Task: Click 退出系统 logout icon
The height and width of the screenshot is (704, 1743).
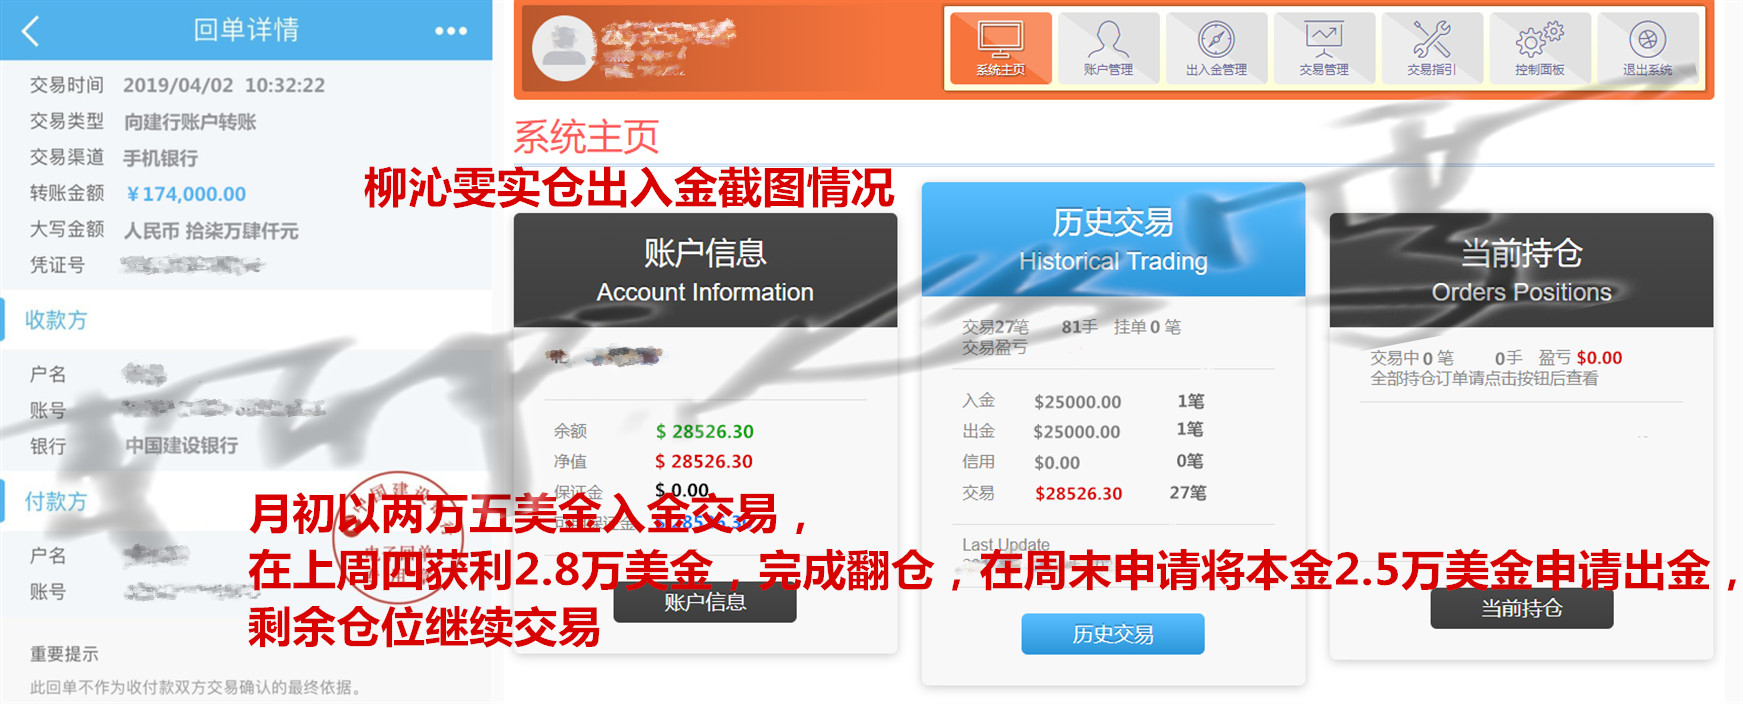Action: 1647,48
